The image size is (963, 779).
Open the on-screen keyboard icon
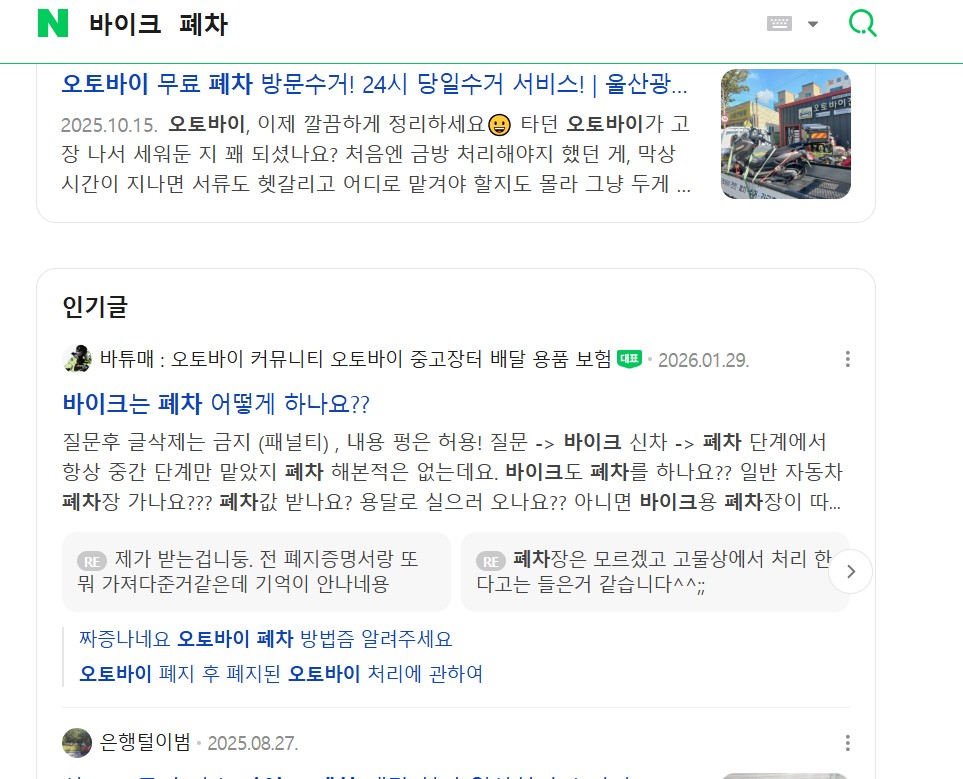coord(779,24)
